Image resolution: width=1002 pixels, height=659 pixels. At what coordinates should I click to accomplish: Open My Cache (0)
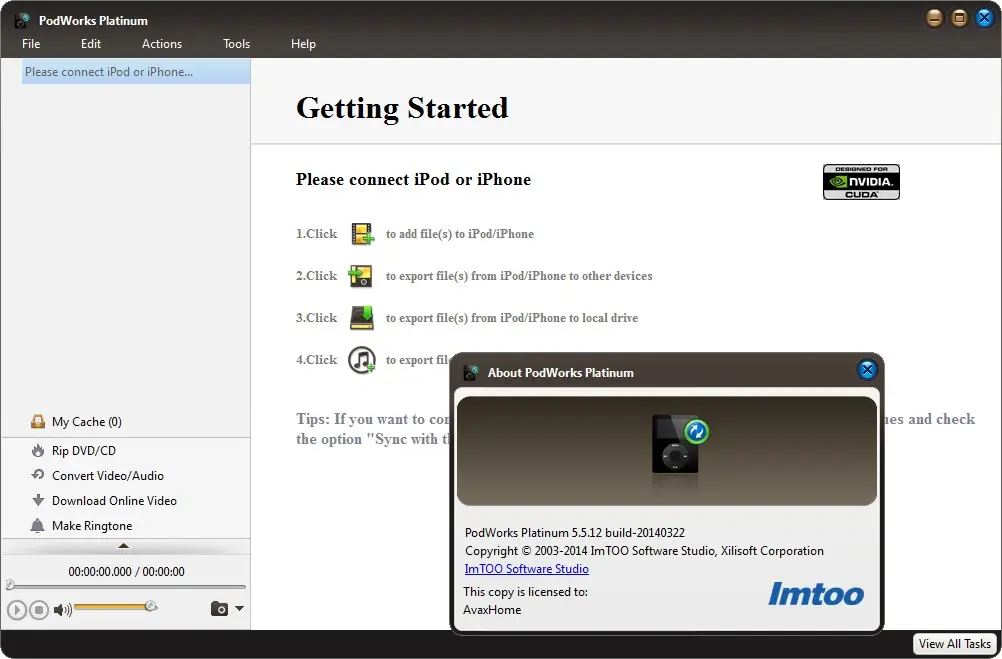coord(86,422)
